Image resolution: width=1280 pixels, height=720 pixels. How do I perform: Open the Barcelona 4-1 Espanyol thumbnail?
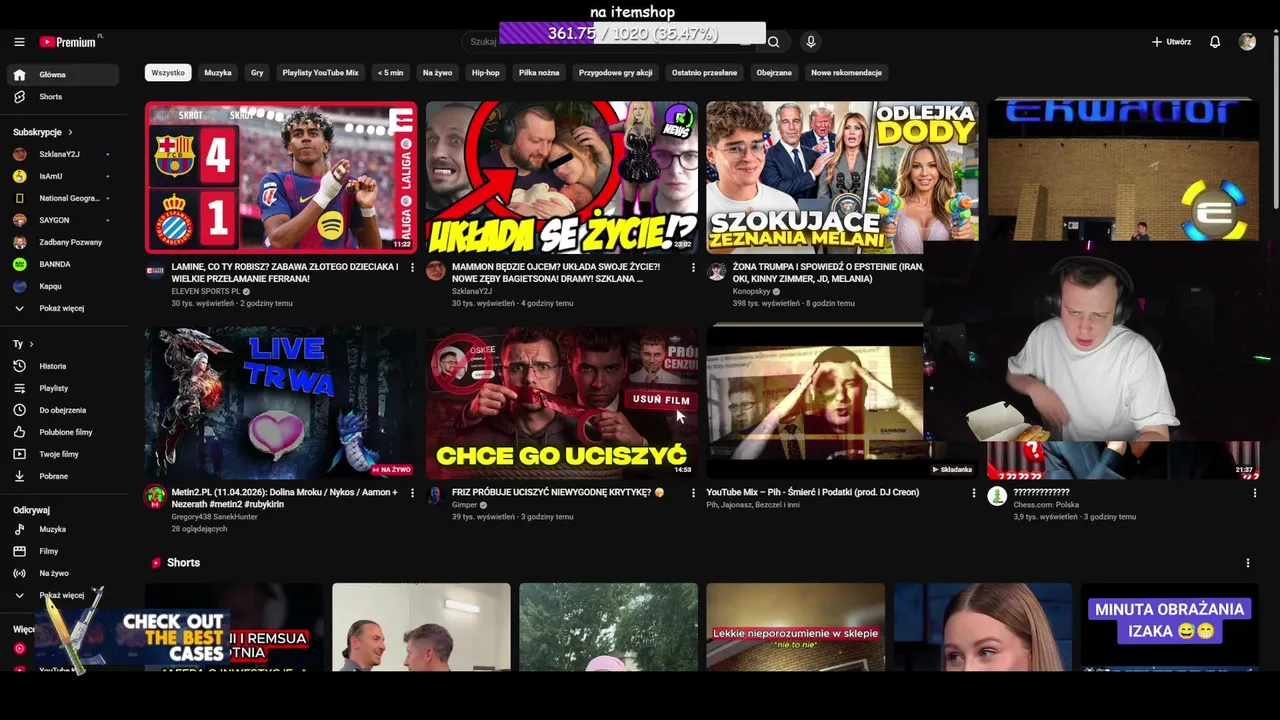pos(281,177)
